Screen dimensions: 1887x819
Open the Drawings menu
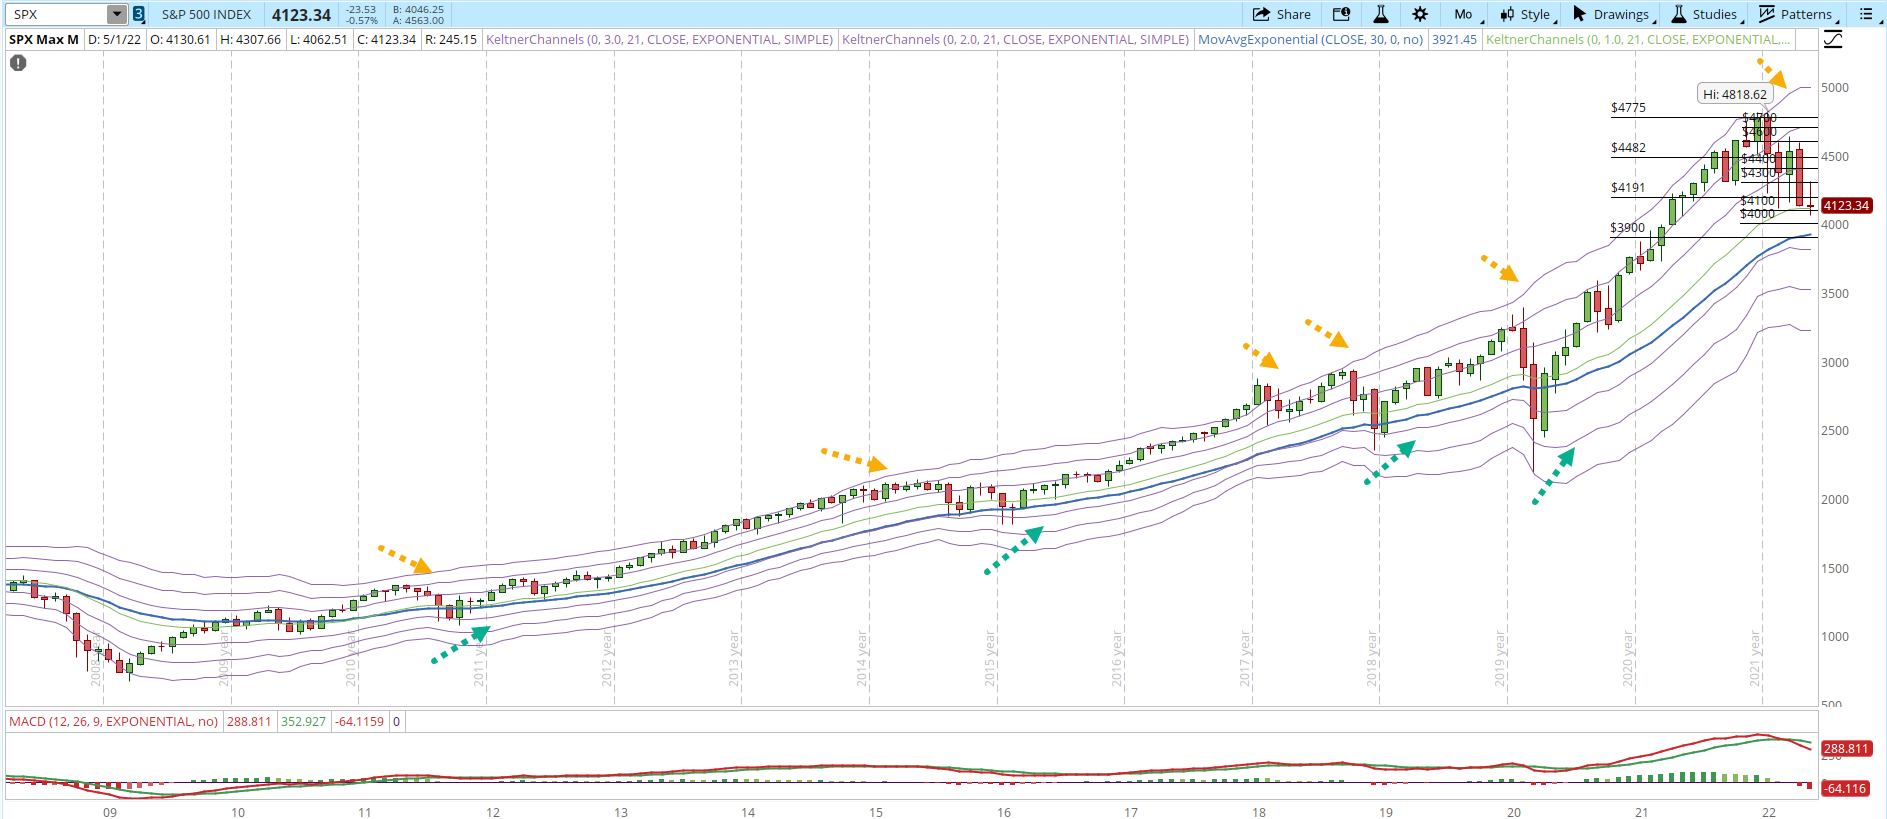(x=1612, y=14)
